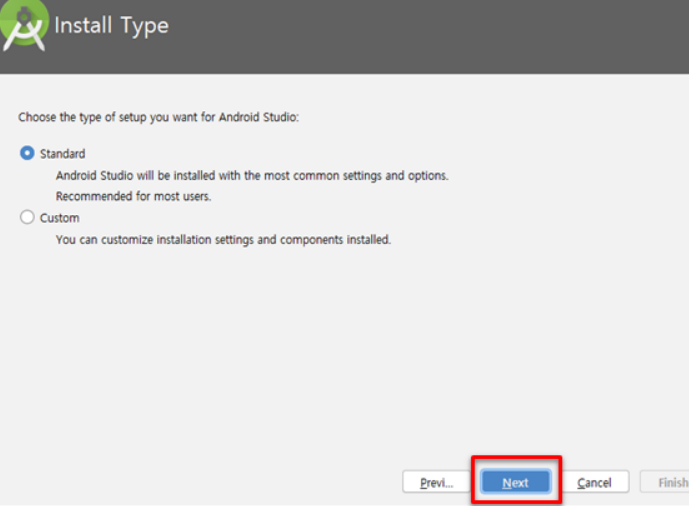The image size is (689, 506).
Task: Click the greyed-out Finish button
Action: [x=665, y=482]
